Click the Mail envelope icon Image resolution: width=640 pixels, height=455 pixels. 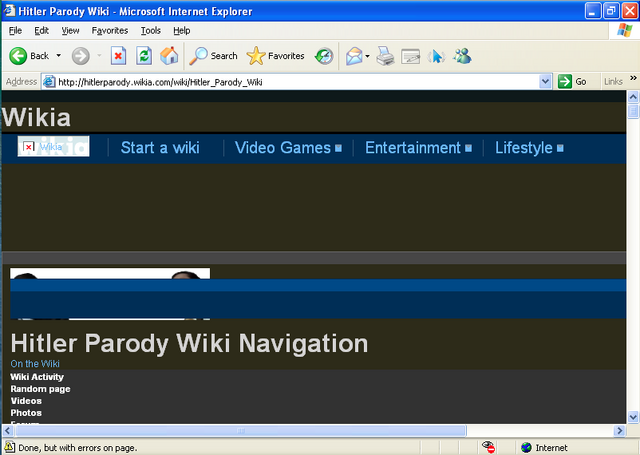click(354, 56)
